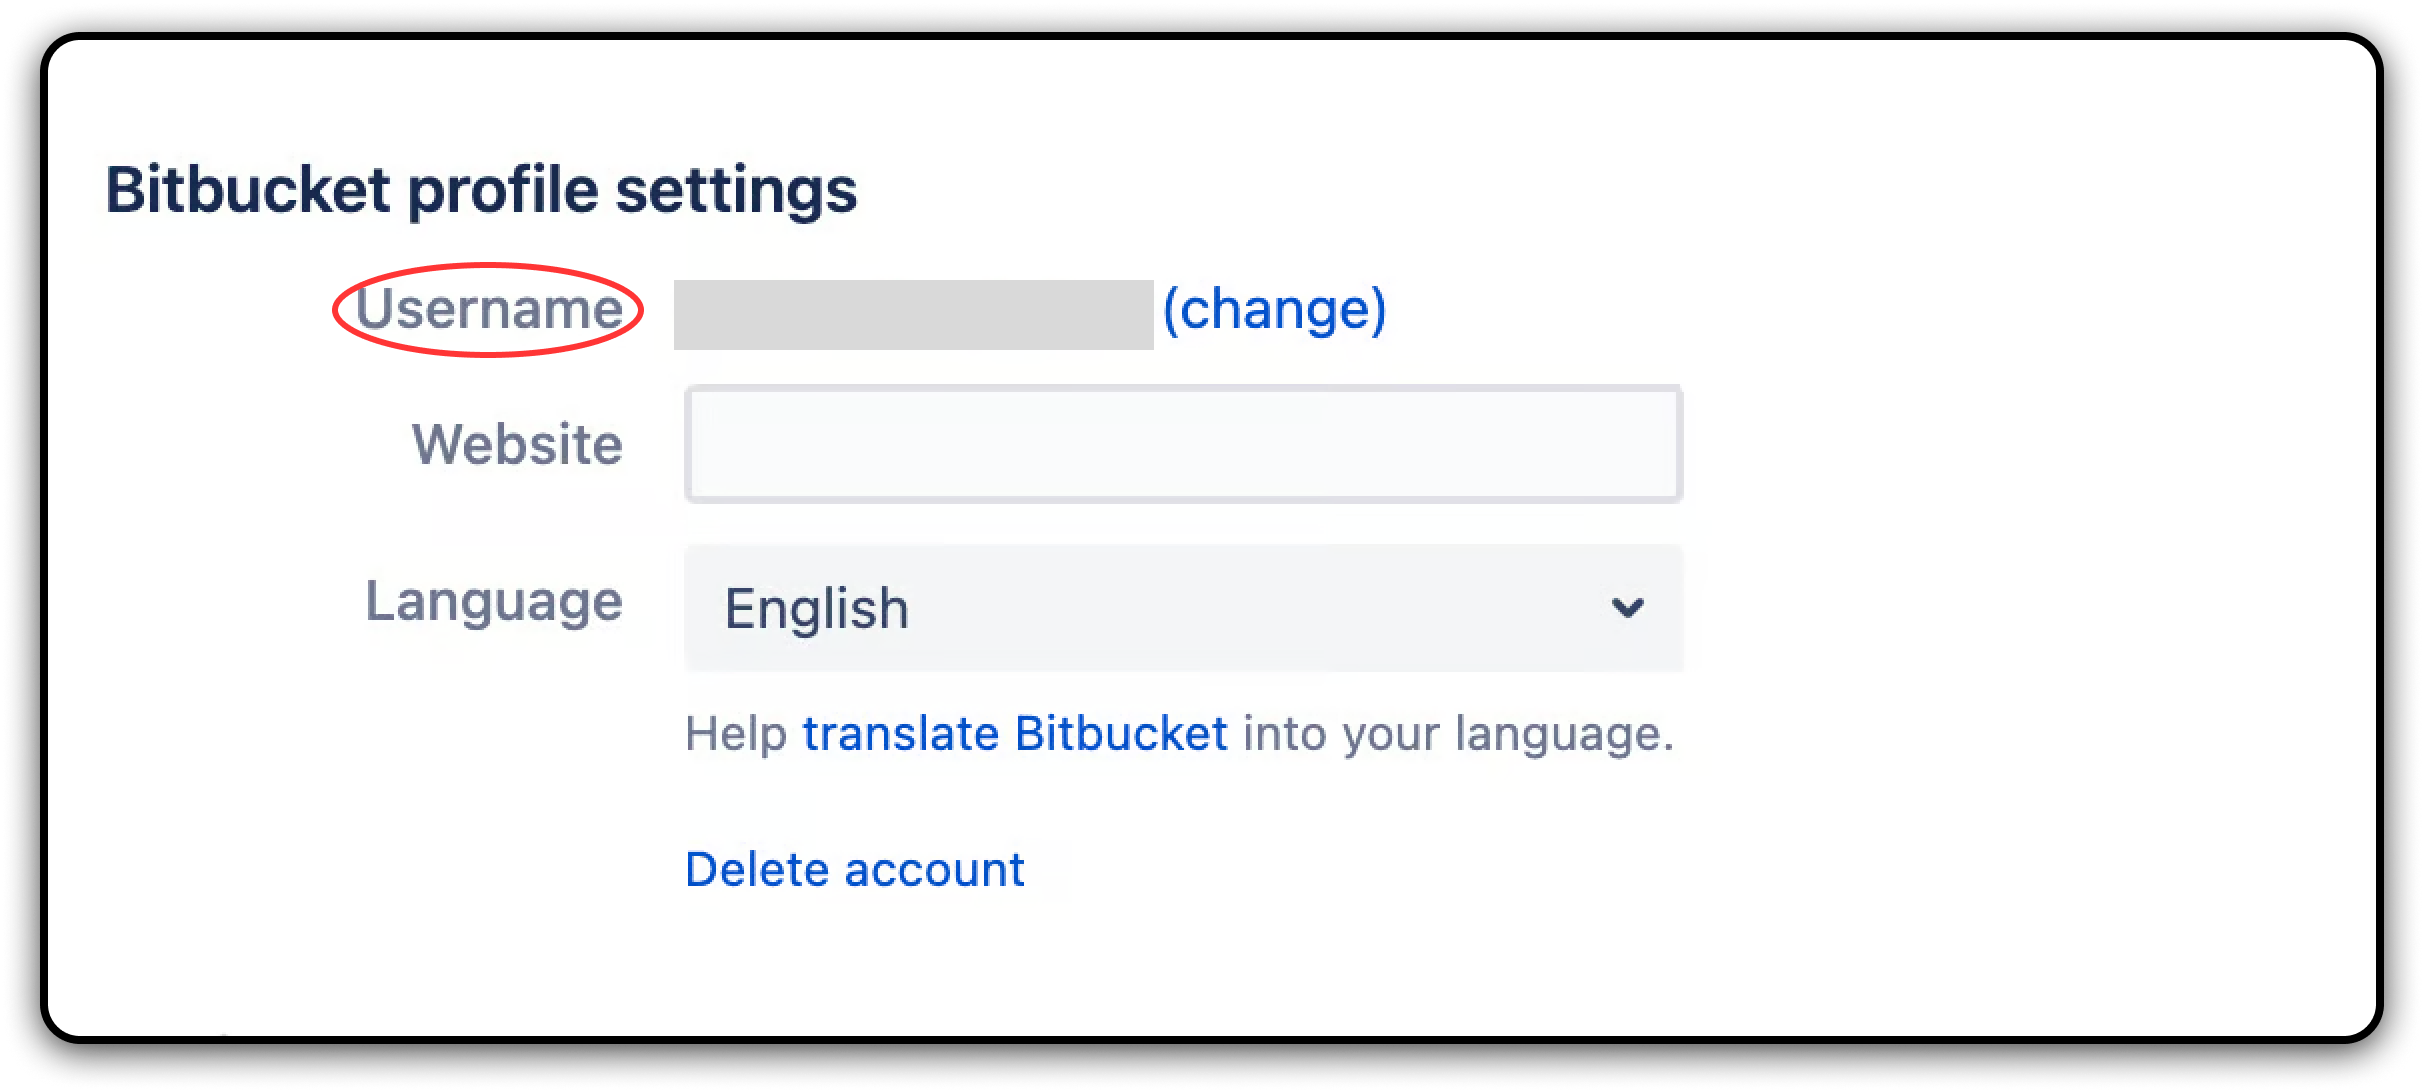Focus the Website text input field
2424x1092 pixels.
point(1183,444)
